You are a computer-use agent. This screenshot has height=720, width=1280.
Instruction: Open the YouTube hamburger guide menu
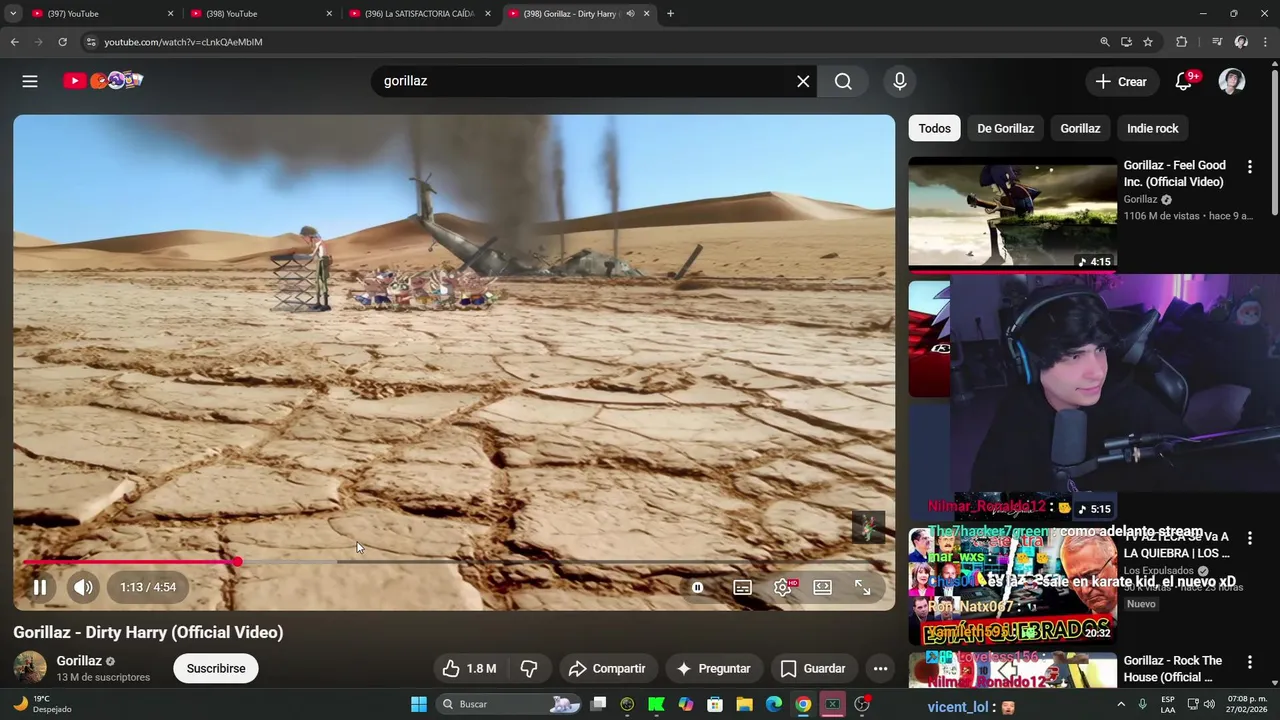[30, 81]
